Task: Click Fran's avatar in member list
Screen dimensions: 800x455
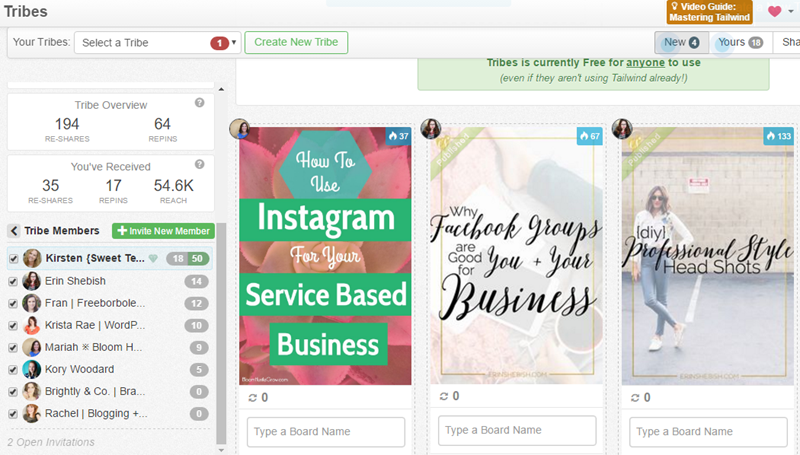Action: 32,303
